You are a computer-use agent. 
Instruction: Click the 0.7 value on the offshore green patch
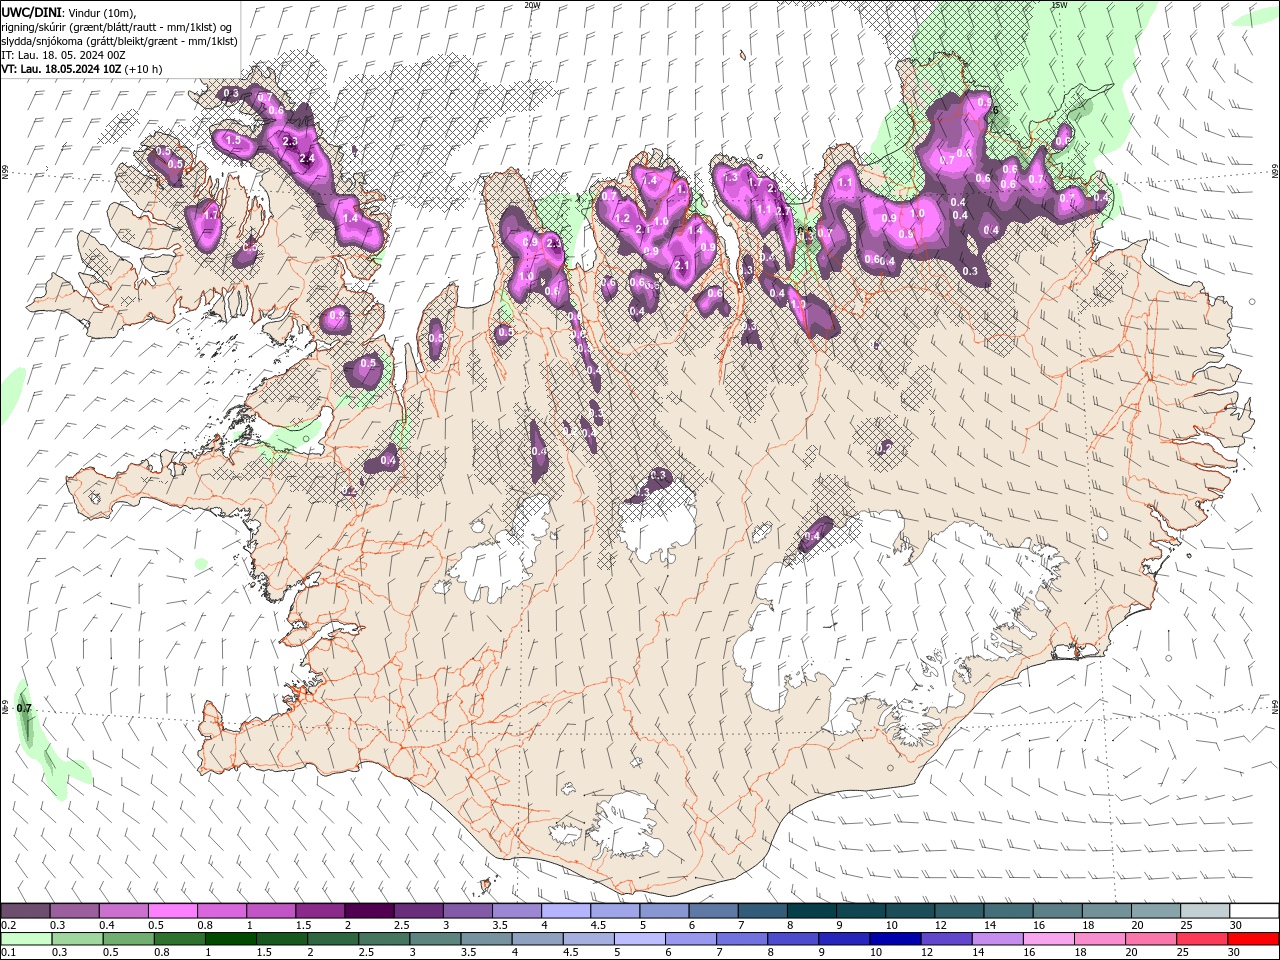pos(25,708)
